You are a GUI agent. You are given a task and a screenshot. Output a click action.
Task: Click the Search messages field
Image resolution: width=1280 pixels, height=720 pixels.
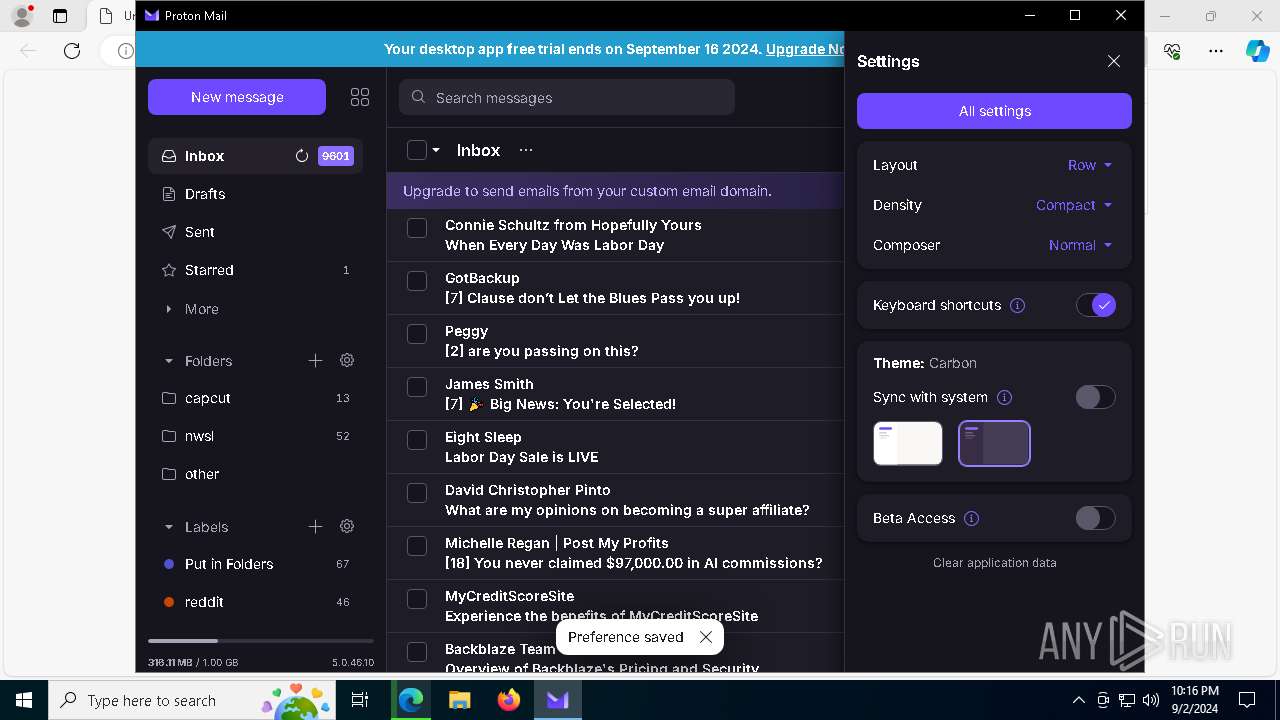coord(567,98)
